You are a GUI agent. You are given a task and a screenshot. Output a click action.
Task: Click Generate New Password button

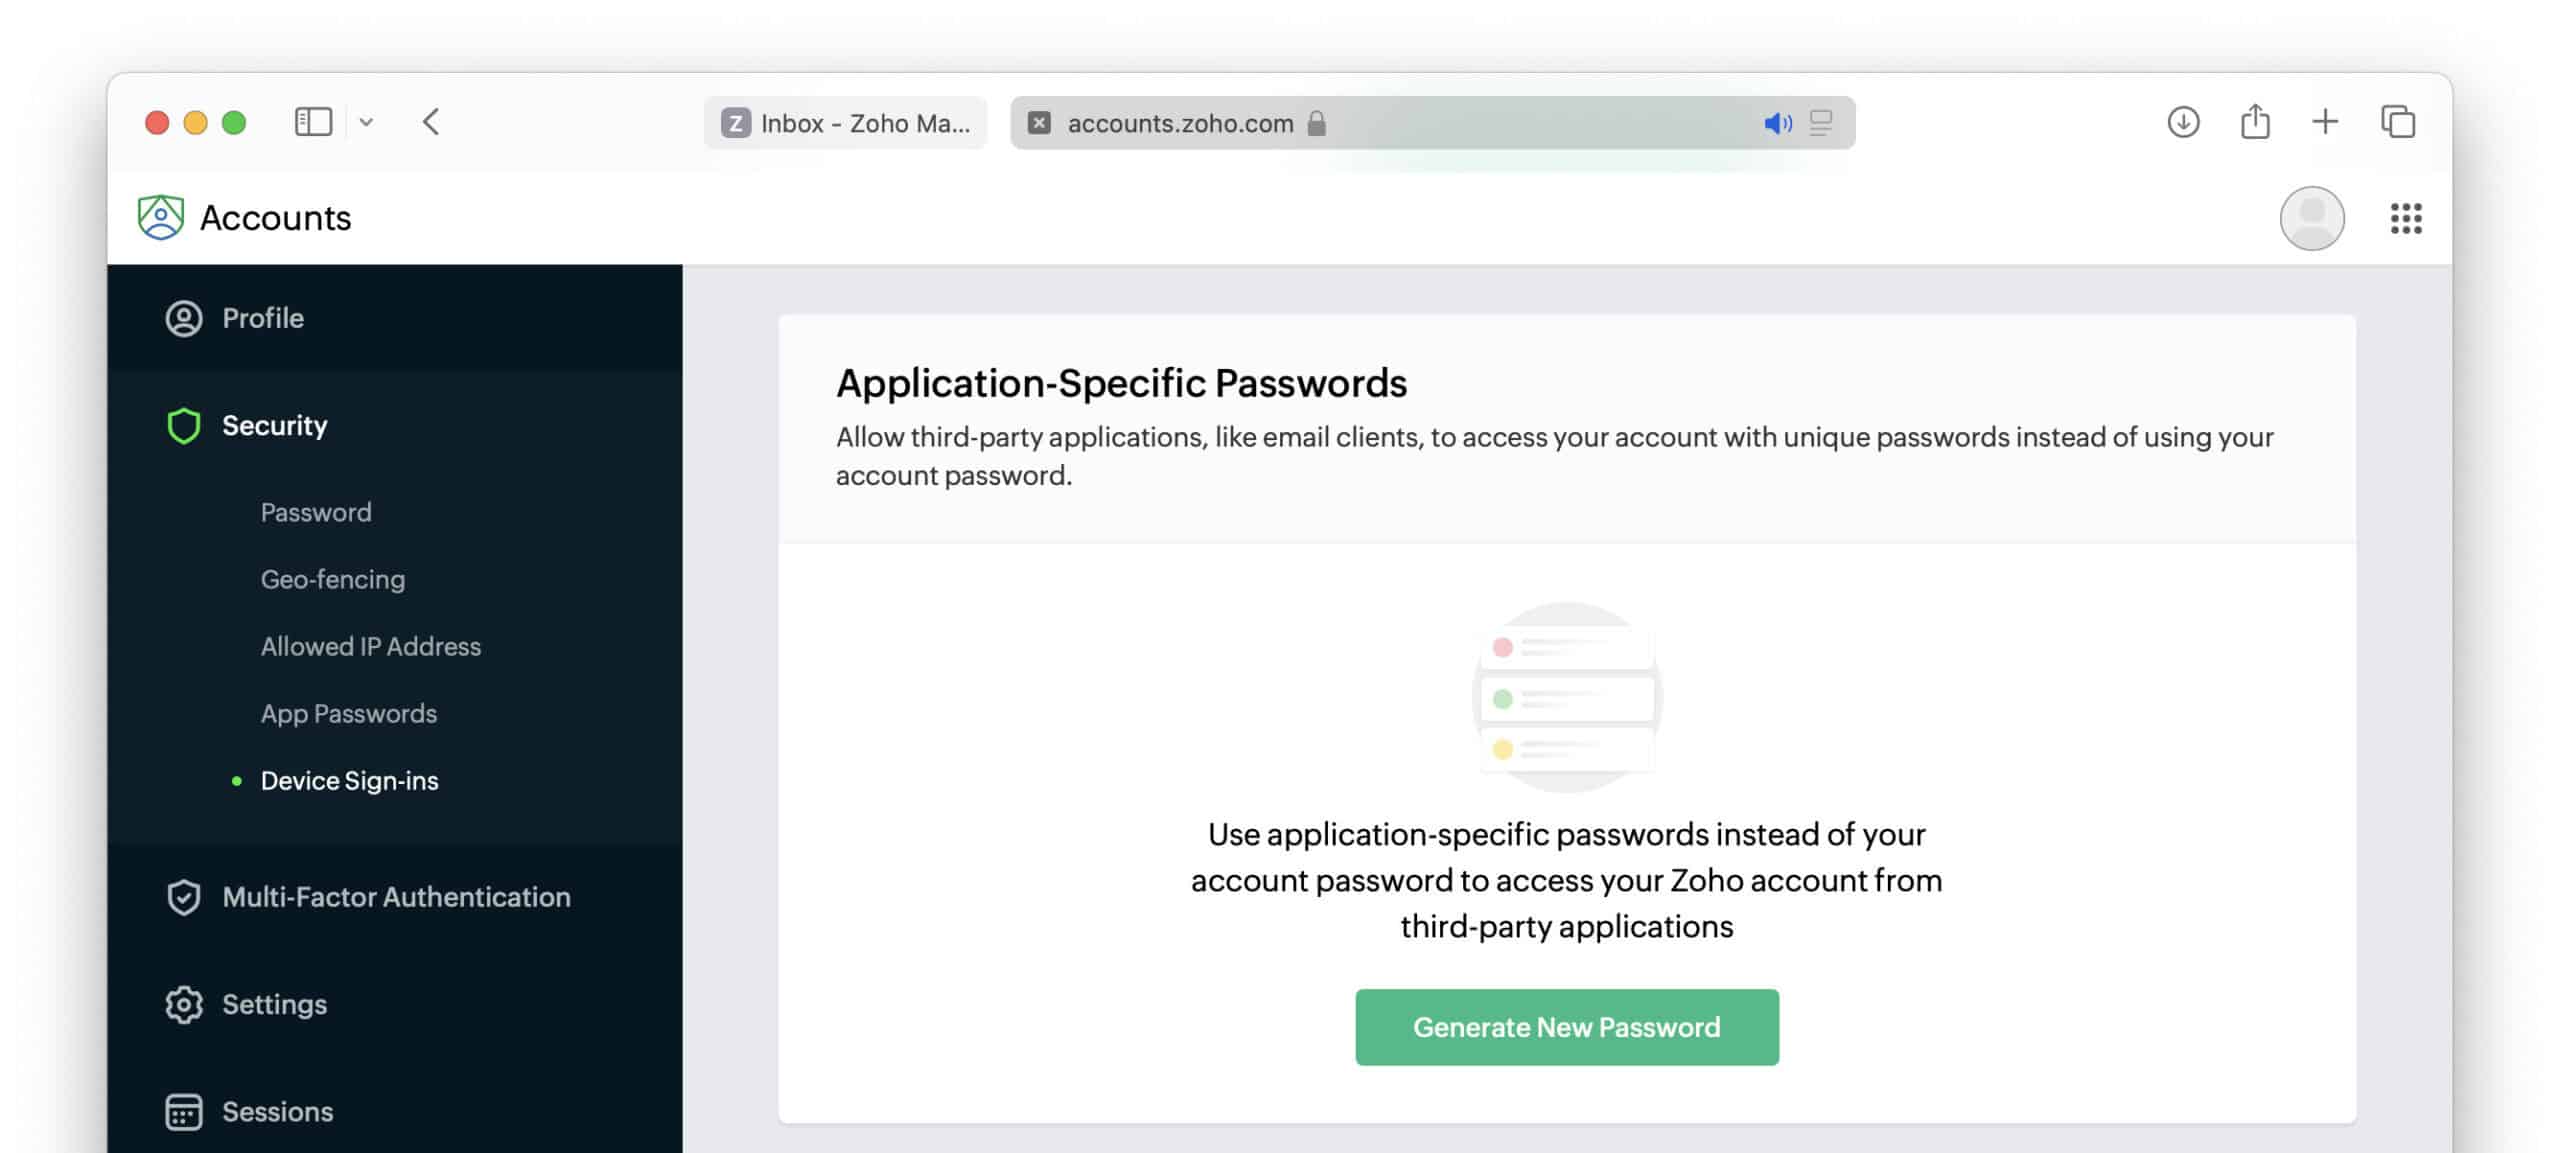1566,1027
